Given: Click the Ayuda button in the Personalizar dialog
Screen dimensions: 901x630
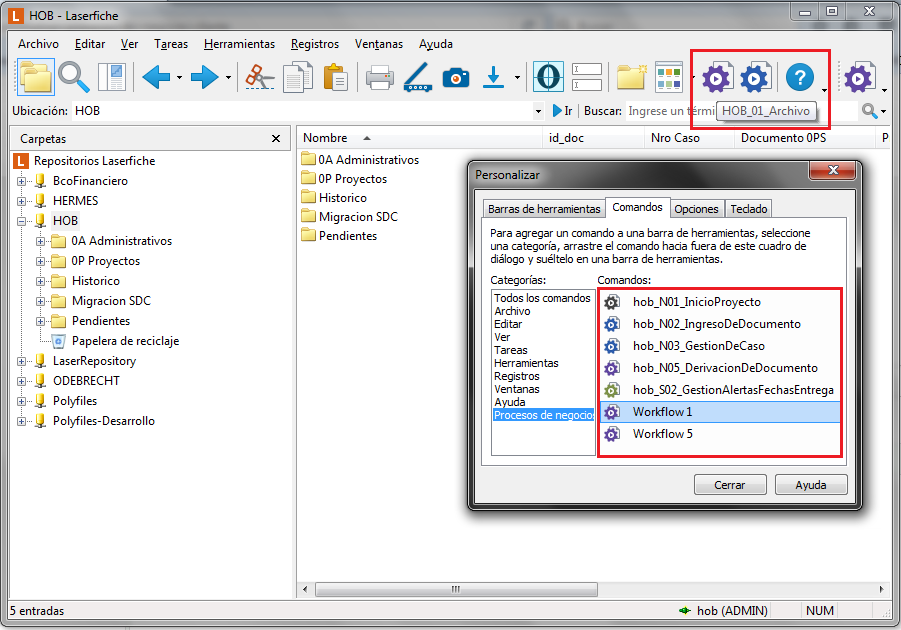Looking at the screenshot, I should coord(811,485).
